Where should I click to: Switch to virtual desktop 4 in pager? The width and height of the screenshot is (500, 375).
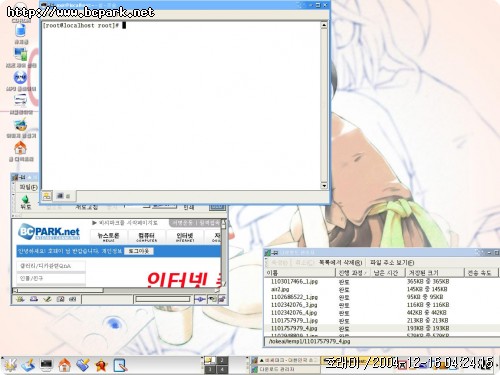pyautogui.click(x=222, y=369)
